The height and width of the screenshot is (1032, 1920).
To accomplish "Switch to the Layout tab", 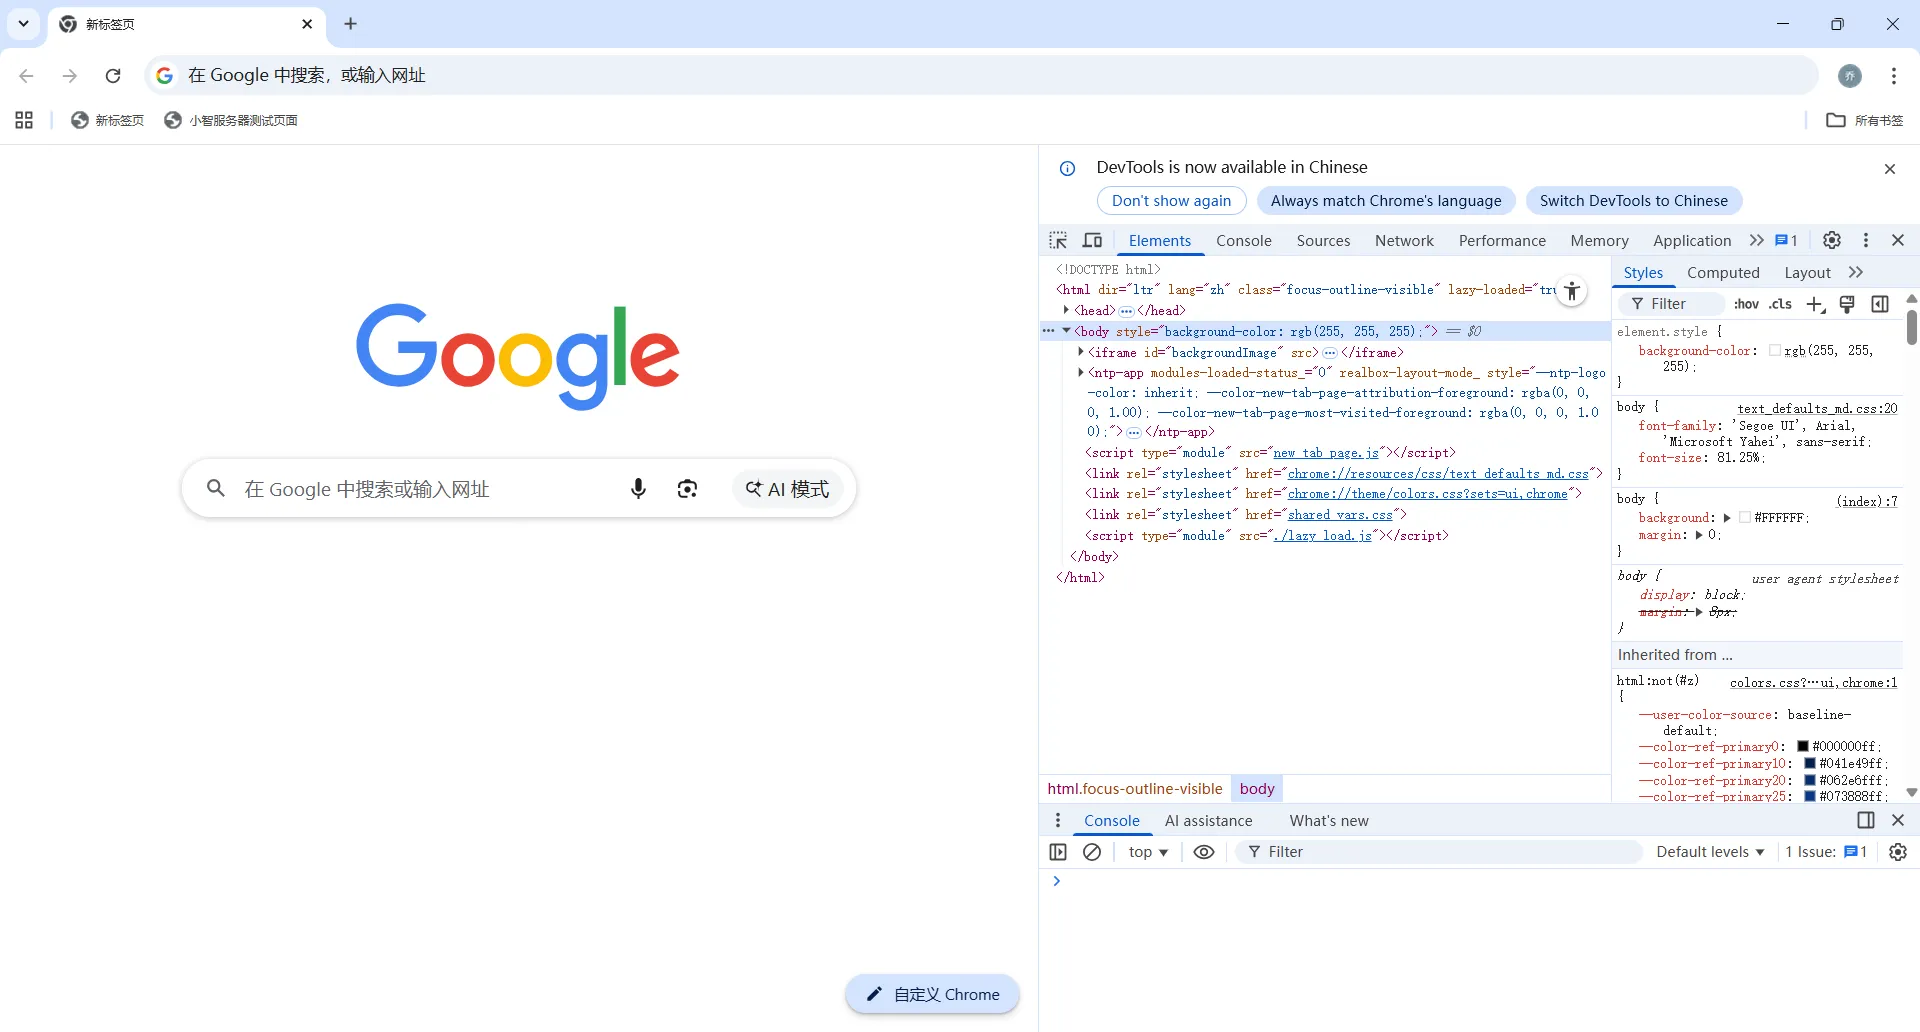I will tap(1807, 272).
